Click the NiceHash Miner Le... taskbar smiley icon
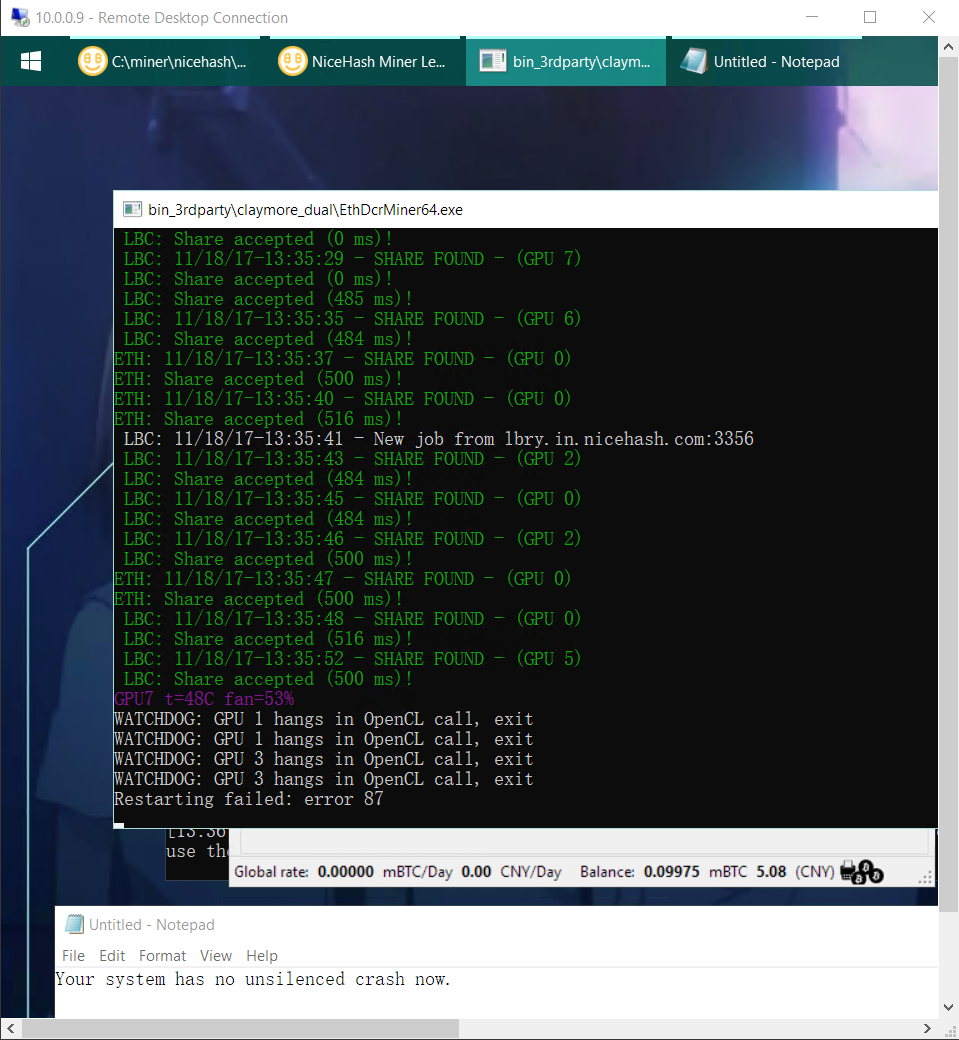The image size is (959, 1040). [x=292, y=61]
